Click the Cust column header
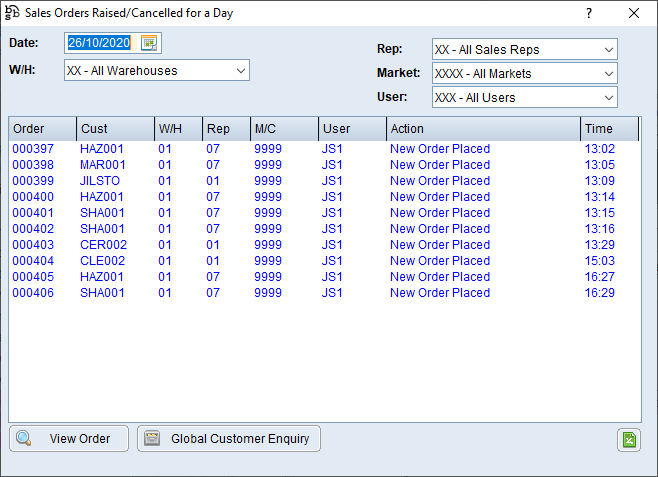This screenshot has width=658, height=477. click(114, 129)
